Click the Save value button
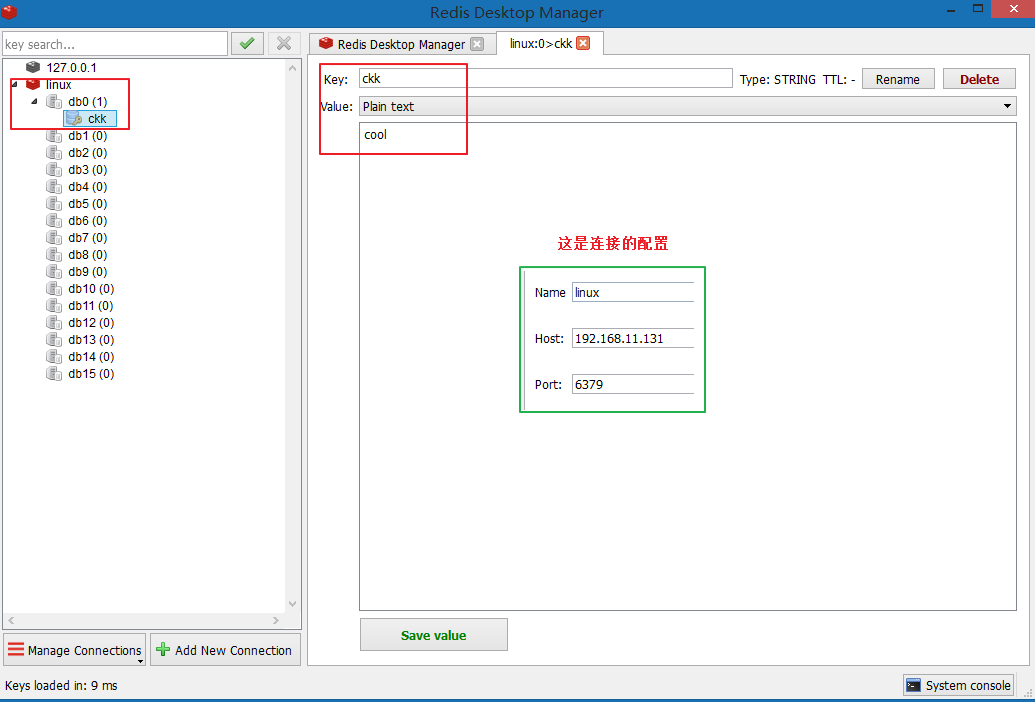This screenshot has width=1035, height=702. (434, 635)
